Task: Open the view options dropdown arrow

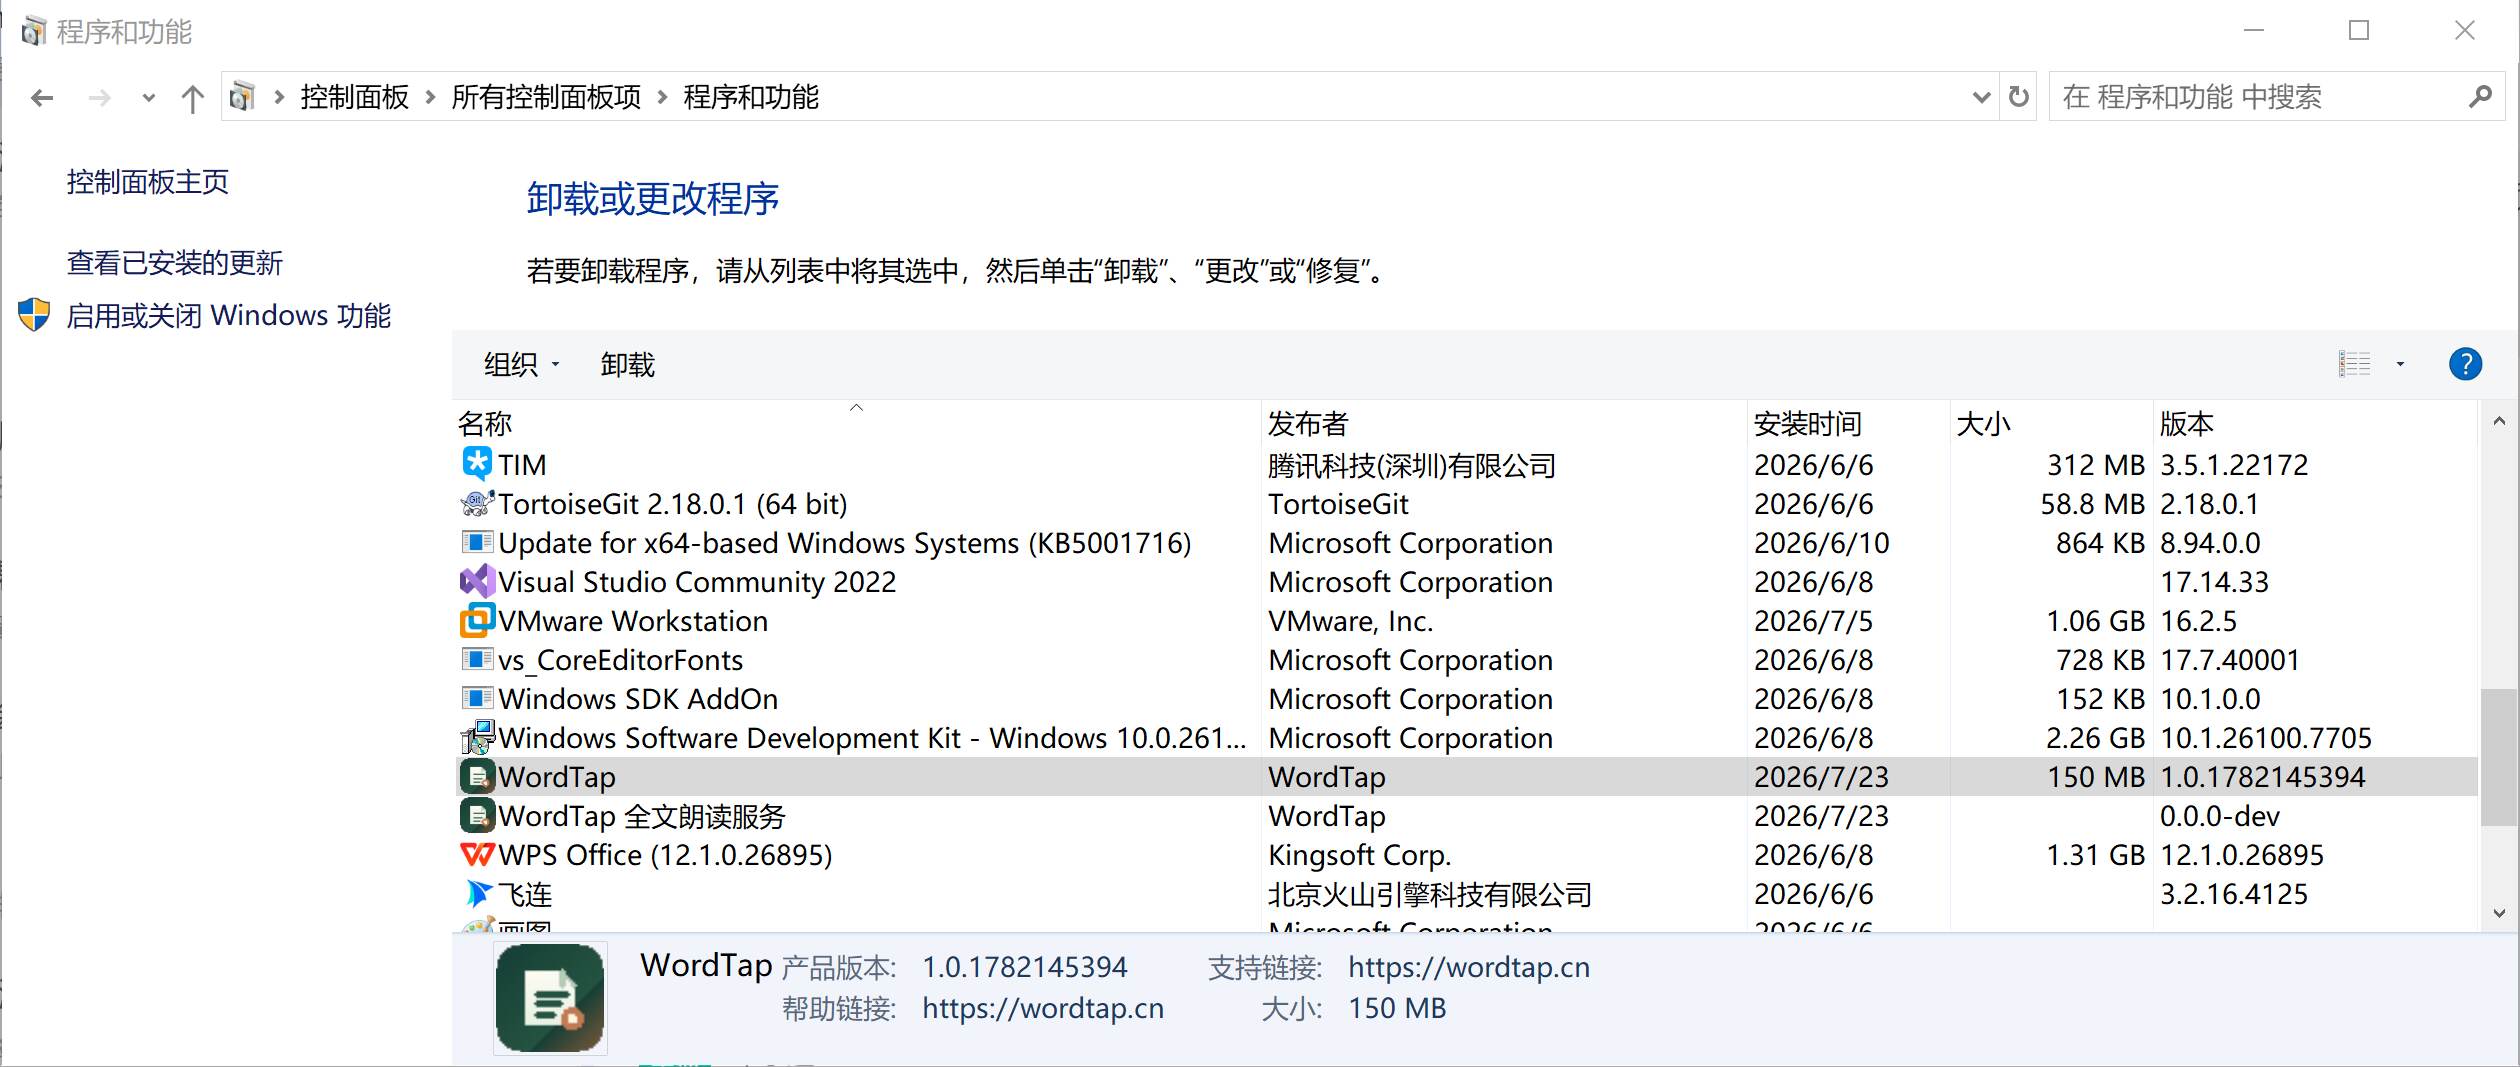Action: [x=2400, y=364]
